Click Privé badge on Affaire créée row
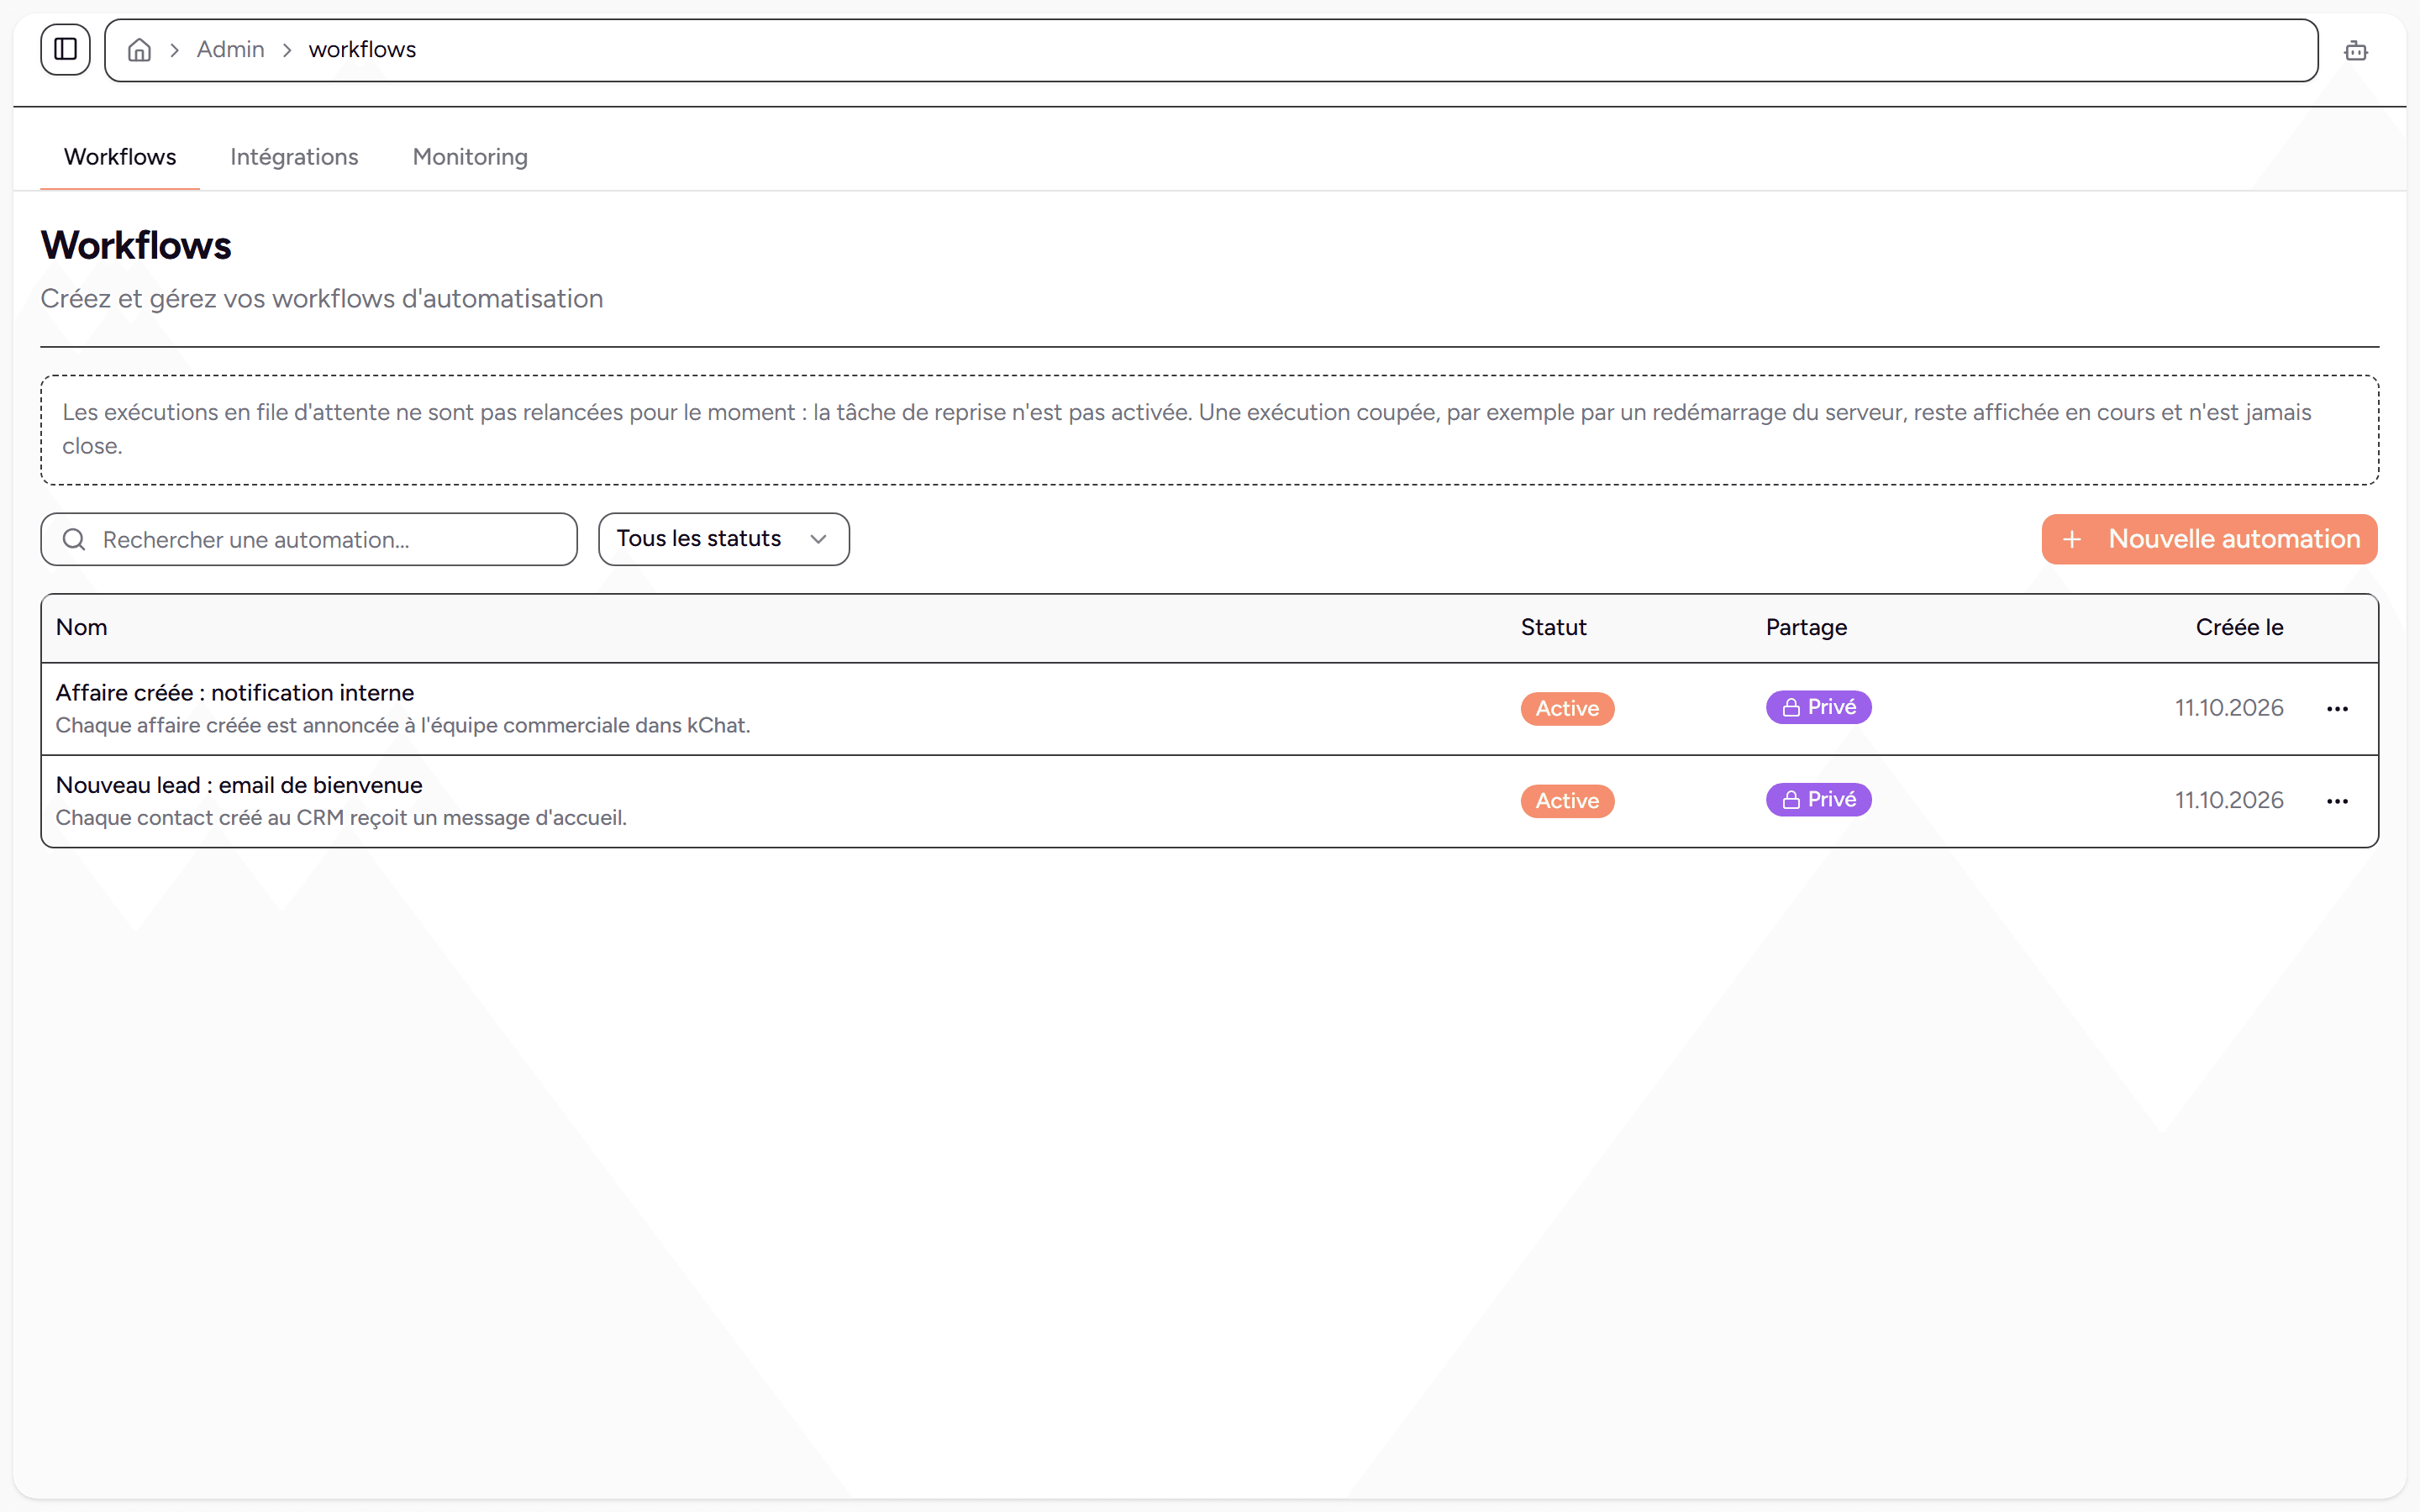 point(1818,707)
